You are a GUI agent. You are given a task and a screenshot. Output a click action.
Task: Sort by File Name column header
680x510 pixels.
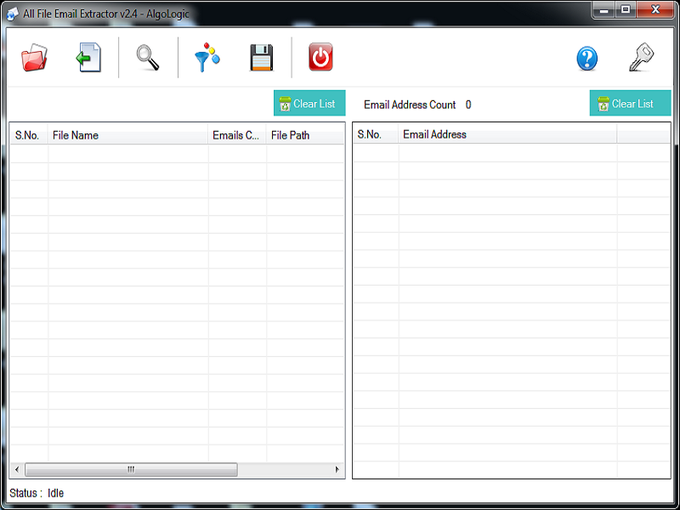coord(128,135)
